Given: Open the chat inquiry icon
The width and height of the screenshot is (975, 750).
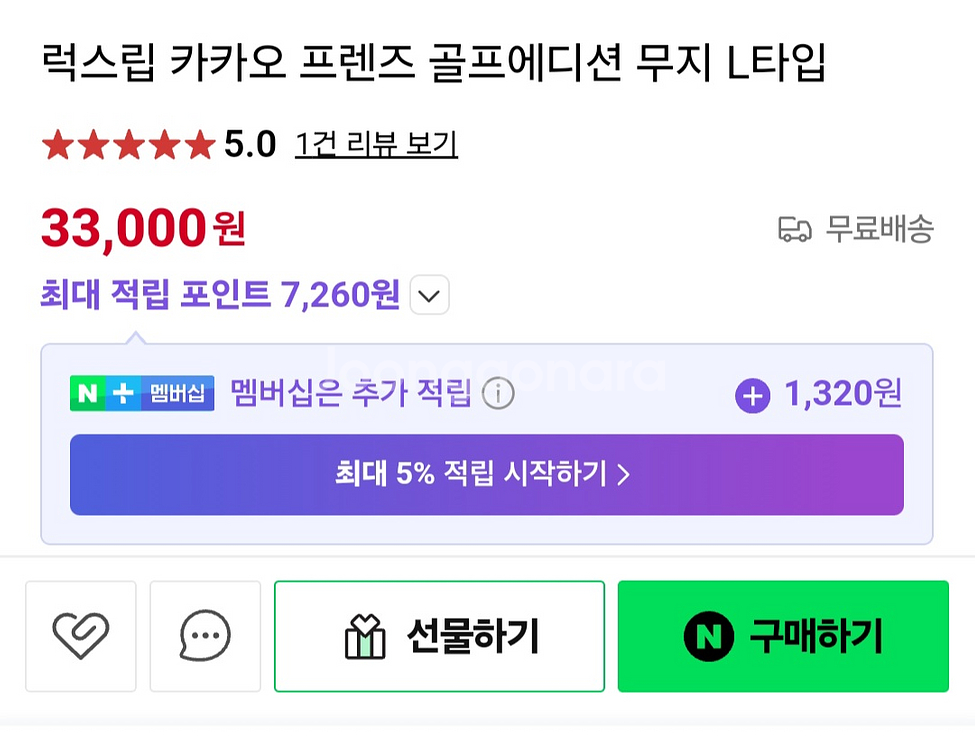Looking at the screenshot, I should coord(204,636).
